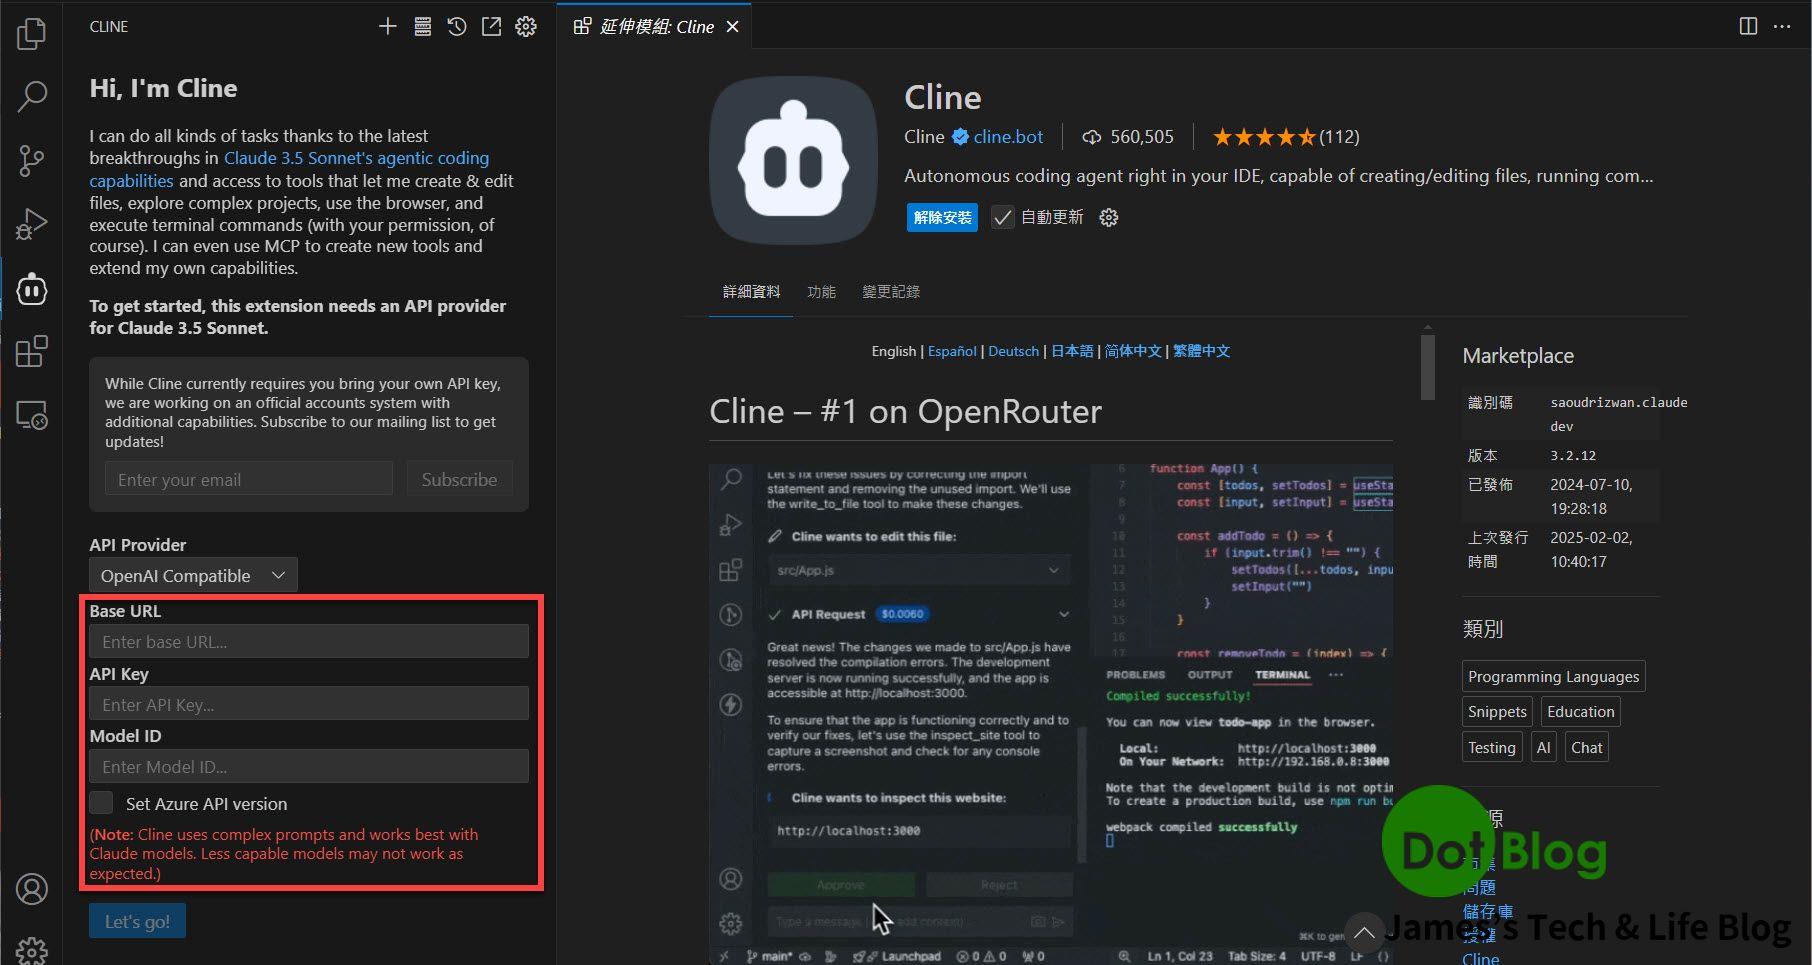Open the Cline link under resources
Screen dimensions: 1812x965
coord(1480,957)
